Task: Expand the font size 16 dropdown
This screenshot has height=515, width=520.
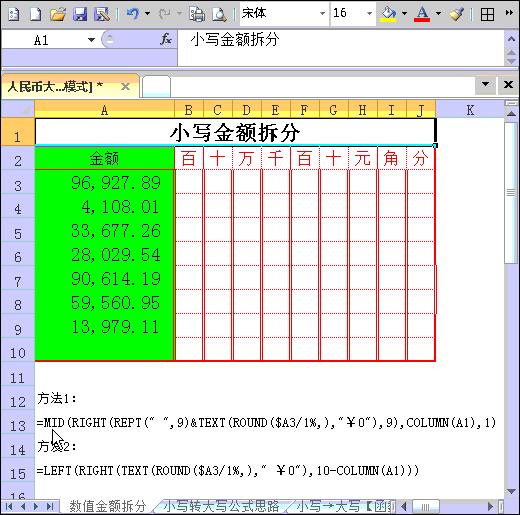Action: [369, 14]
